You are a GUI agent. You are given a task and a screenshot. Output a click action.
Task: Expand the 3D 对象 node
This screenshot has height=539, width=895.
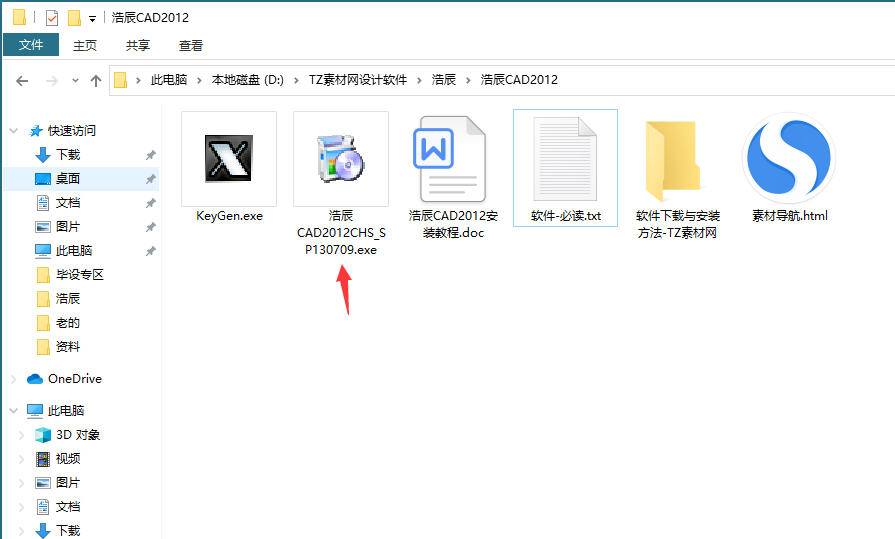tap(22, 435)
